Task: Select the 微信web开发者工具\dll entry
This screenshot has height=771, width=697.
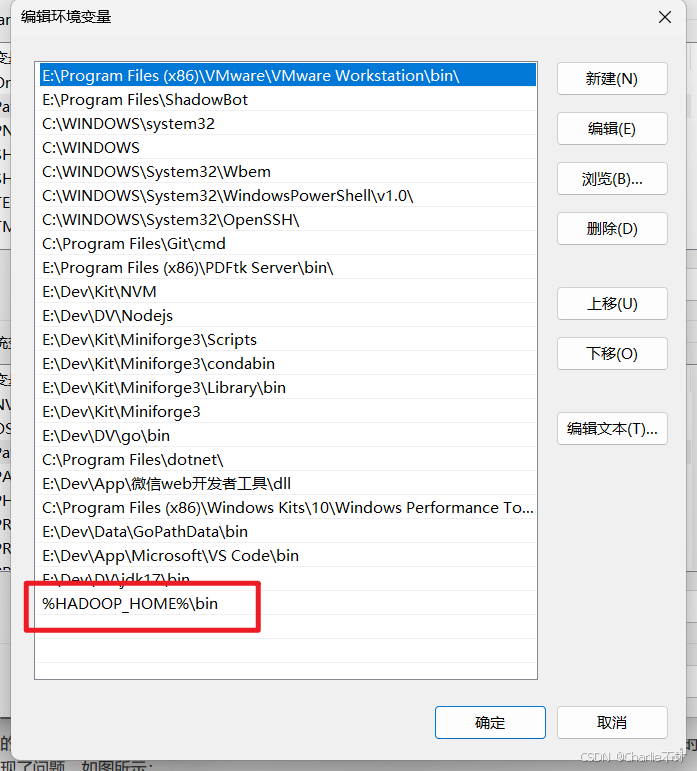Action: click(286, 484)
